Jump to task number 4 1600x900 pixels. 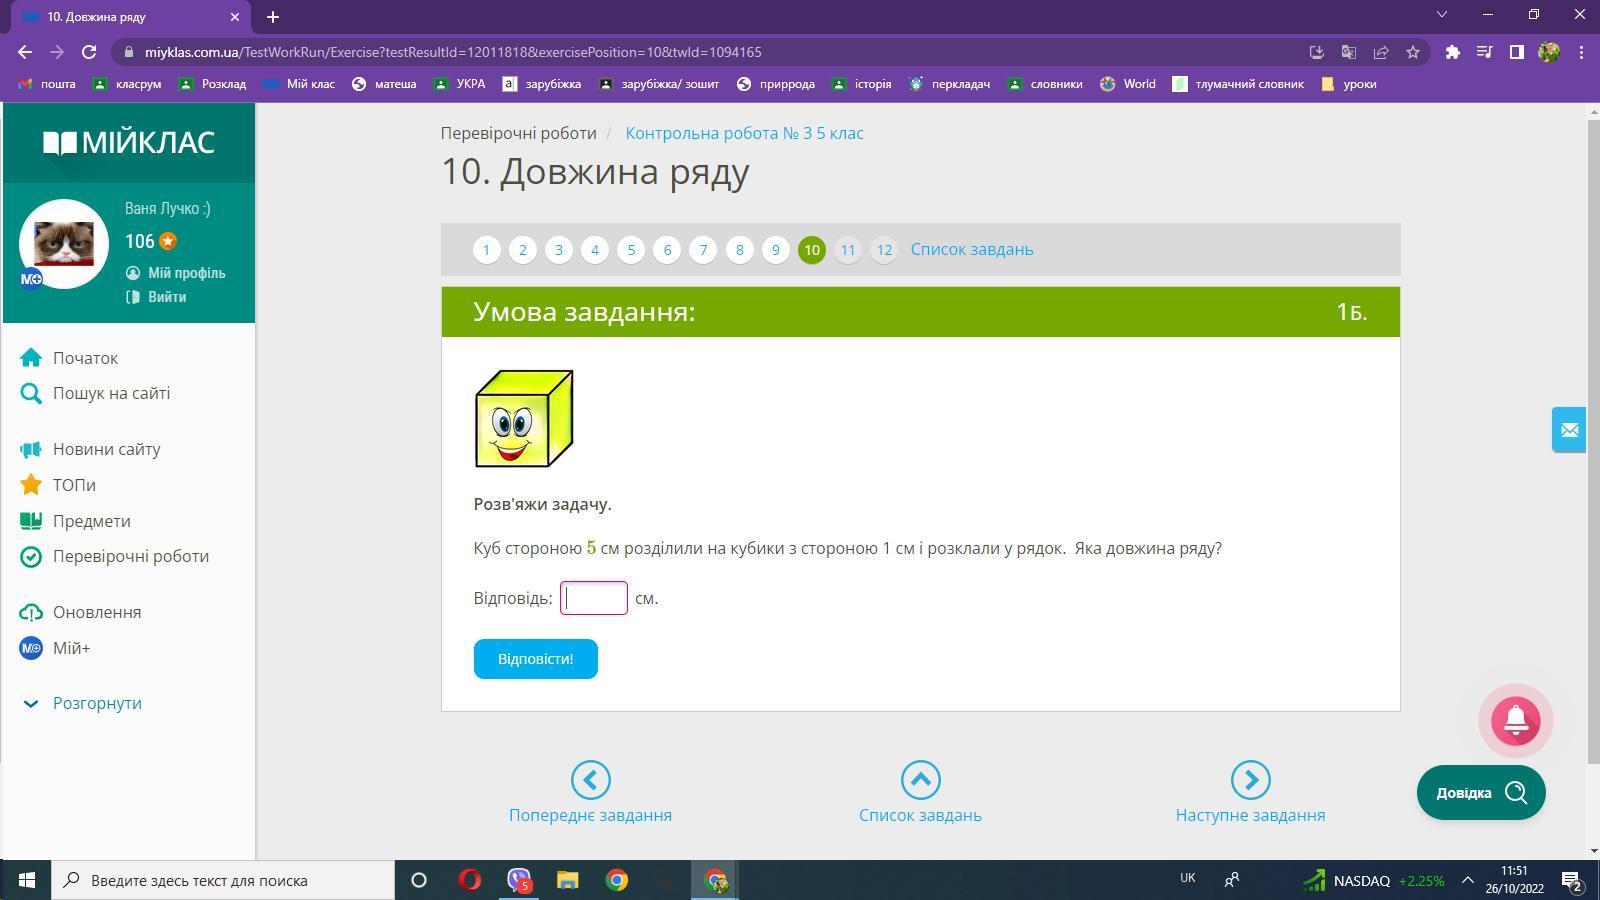coord(594,250)
